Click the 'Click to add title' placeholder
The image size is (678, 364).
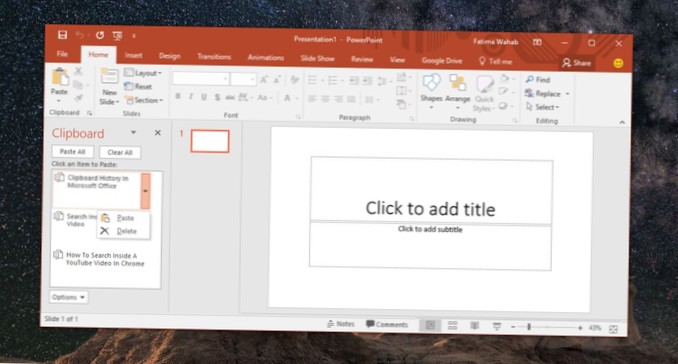click(x=431, y=190)
